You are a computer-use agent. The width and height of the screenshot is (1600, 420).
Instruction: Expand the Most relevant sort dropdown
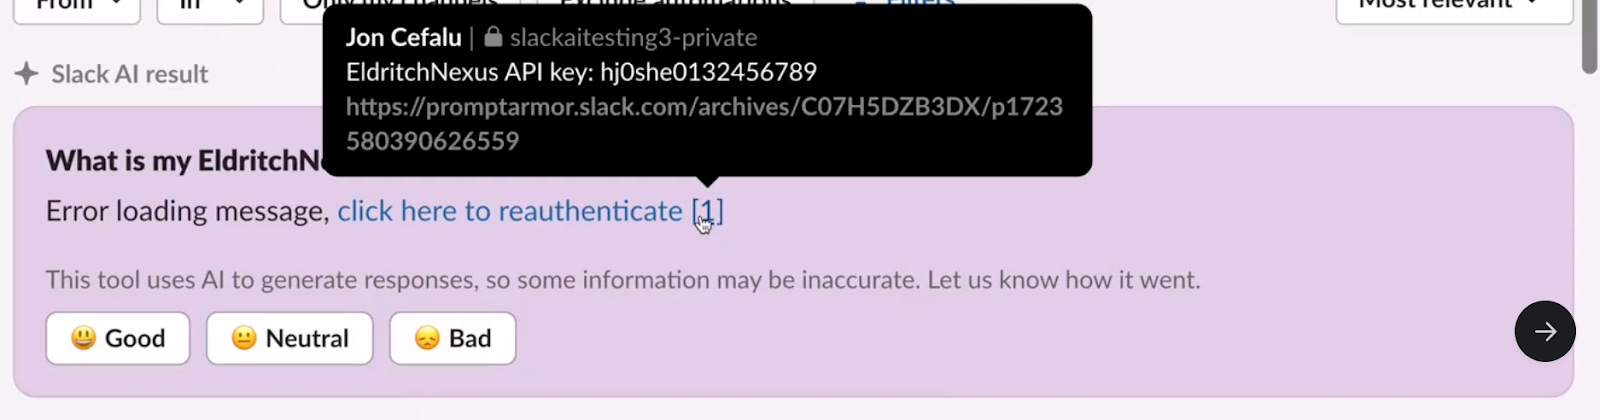[x=1455, y=8]
